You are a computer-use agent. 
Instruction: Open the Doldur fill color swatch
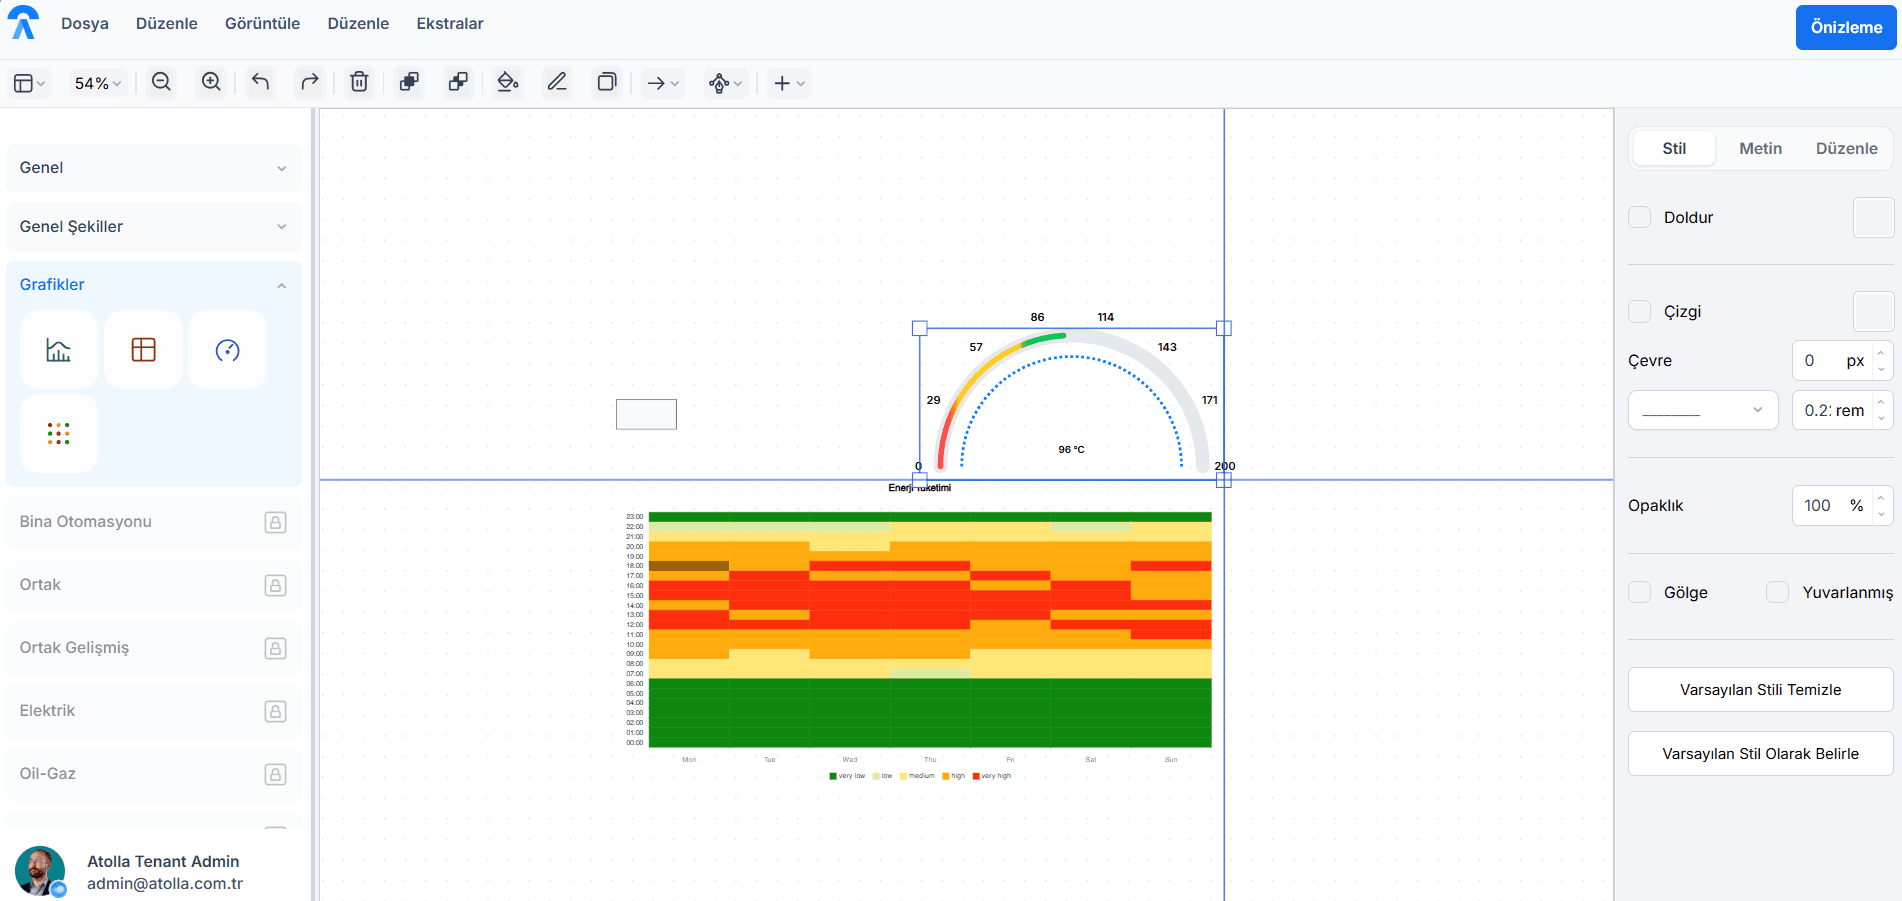pyautogui.click(x=1873, y=217)
